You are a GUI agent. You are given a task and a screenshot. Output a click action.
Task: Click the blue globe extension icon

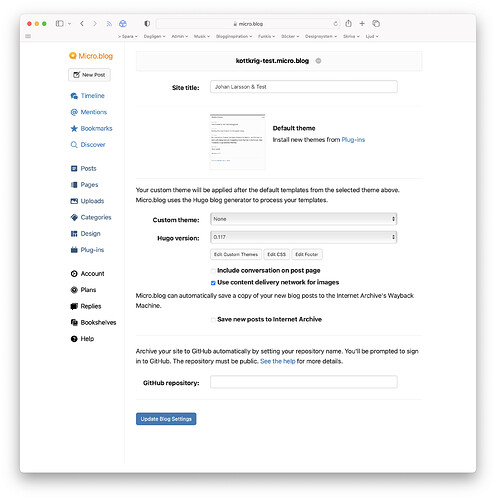pos(123,24)
